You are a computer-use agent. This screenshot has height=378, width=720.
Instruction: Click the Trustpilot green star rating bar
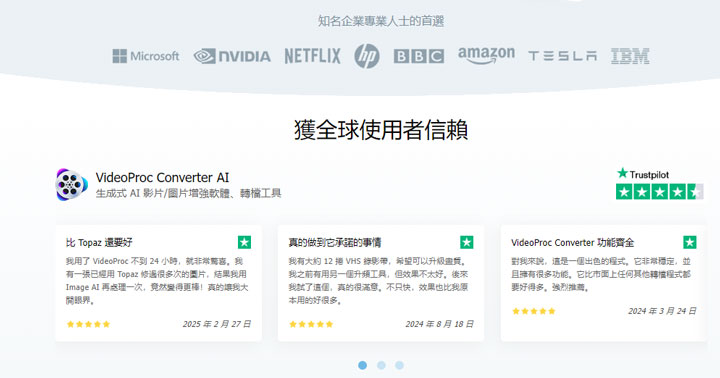[659, 192]
